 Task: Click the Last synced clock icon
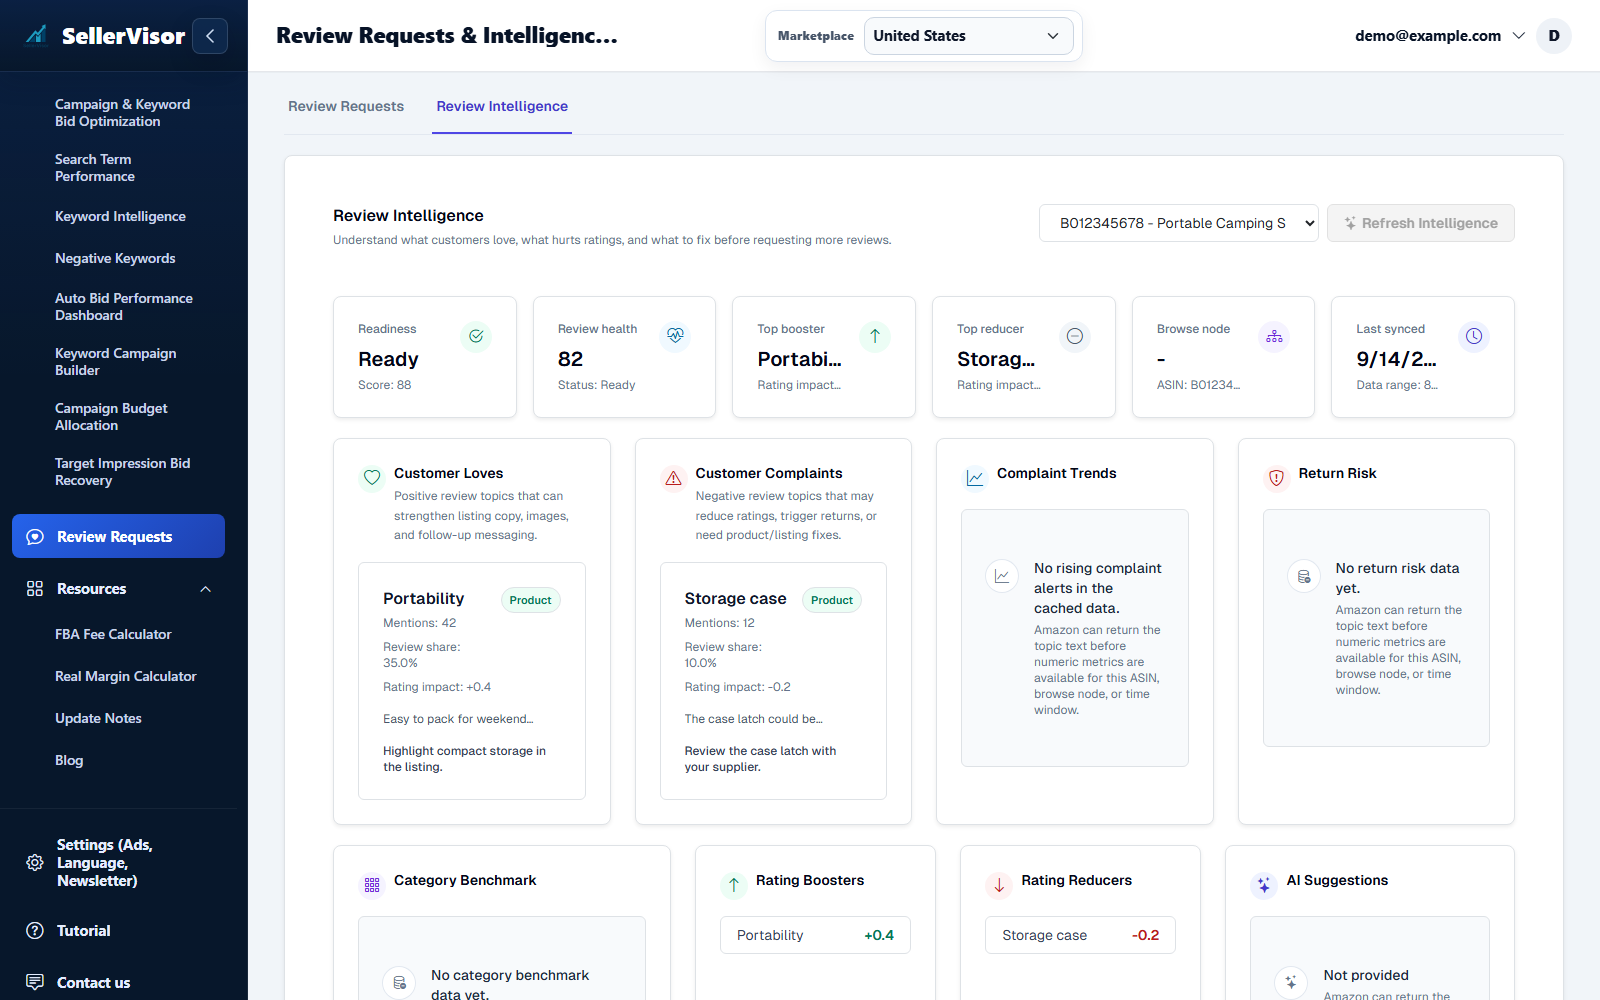[x=1474, y=336]
